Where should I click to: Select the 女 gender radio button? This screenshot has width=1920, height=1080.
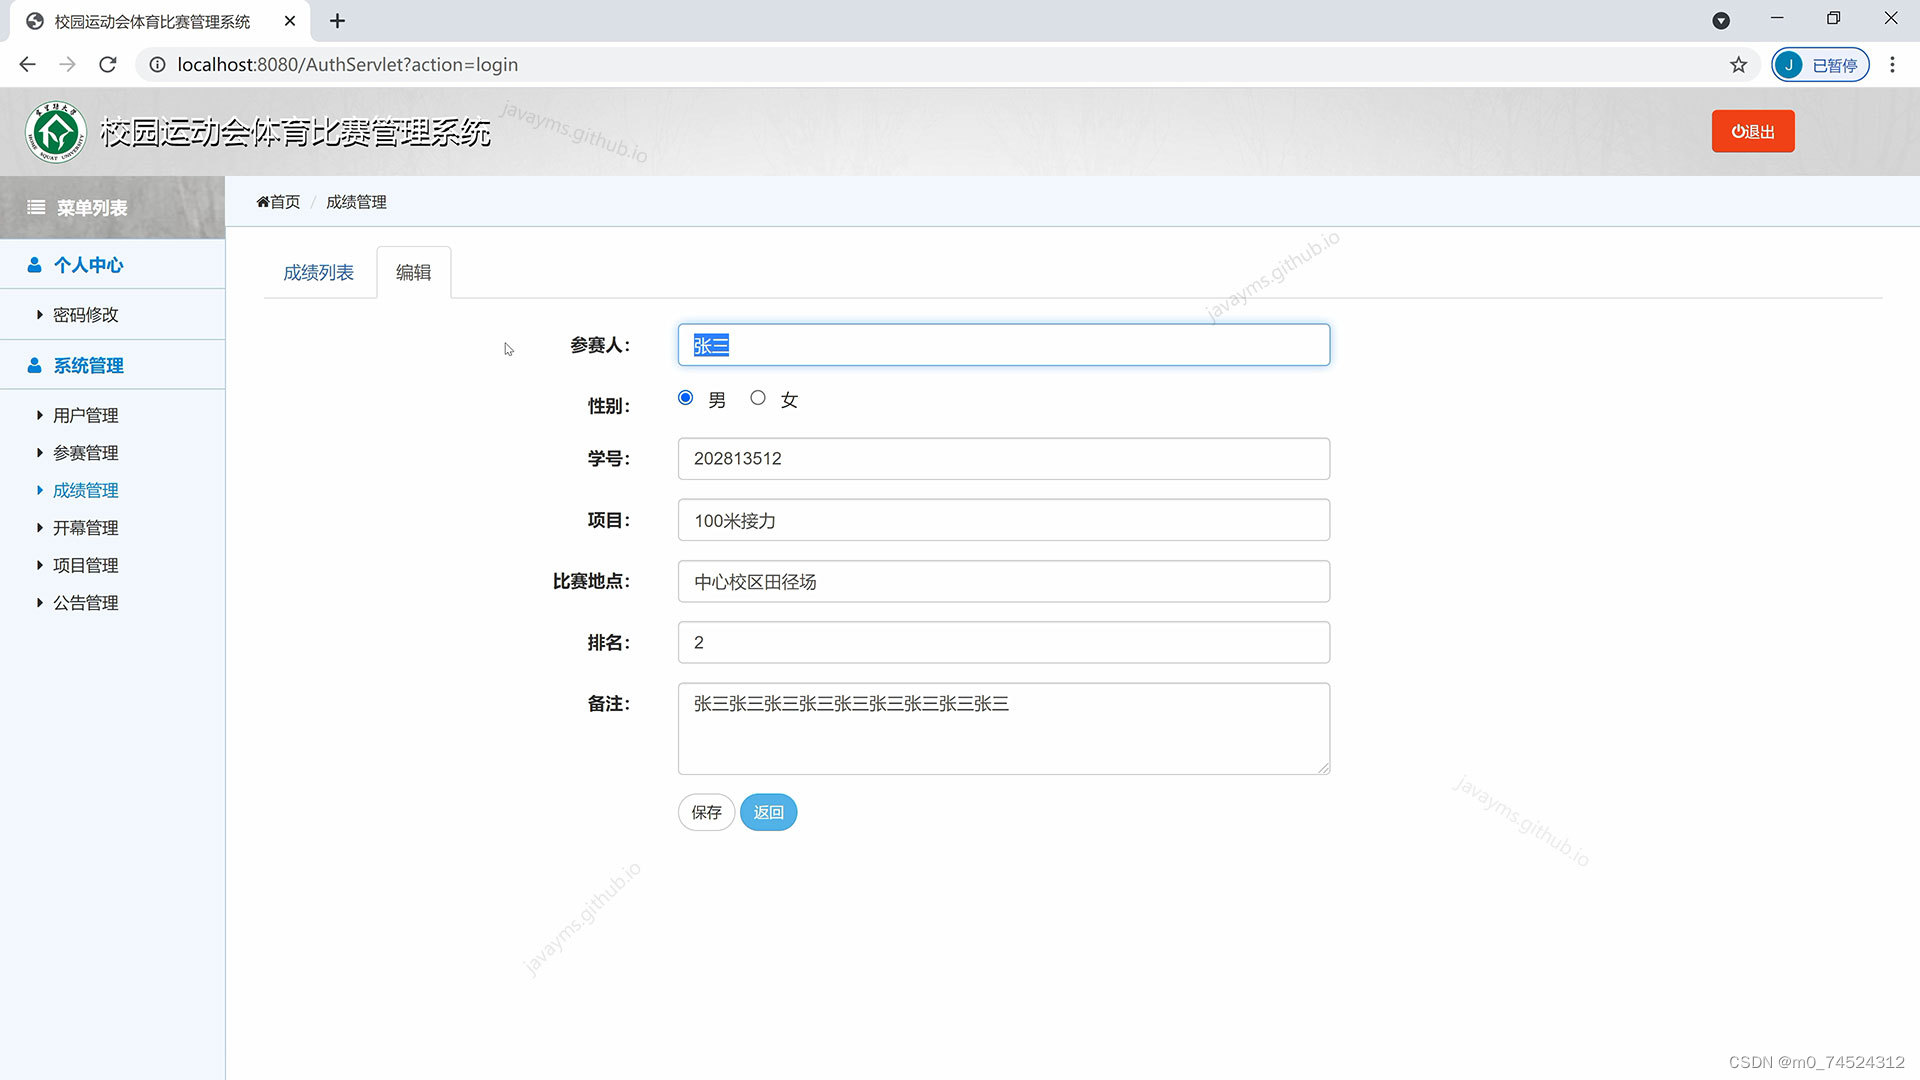click(x=758, y=398)
